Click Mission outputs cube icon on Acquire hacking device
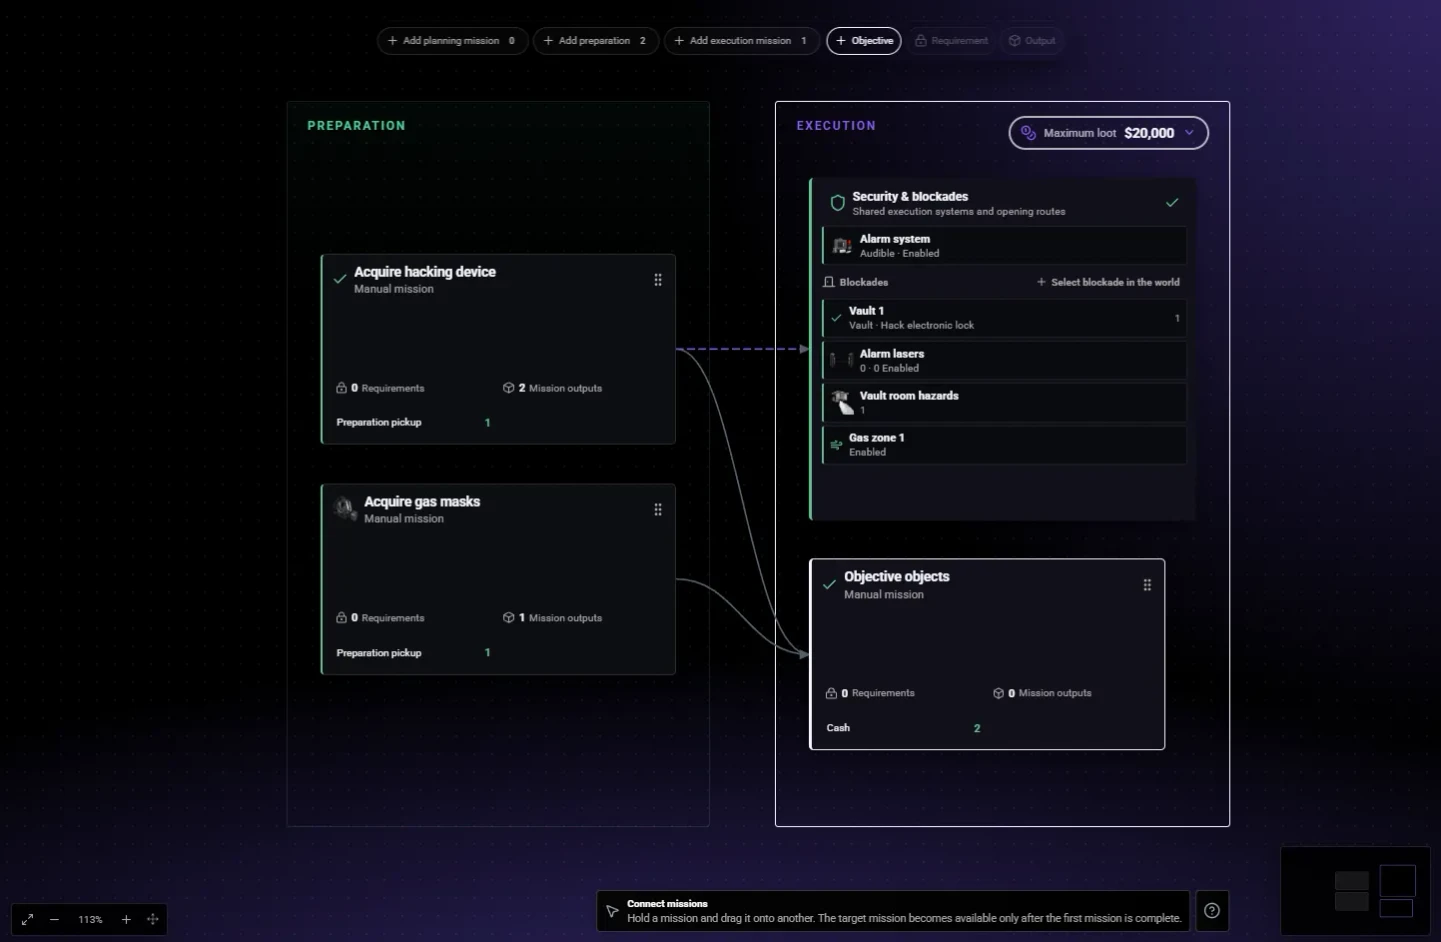 pyautogui.click(x=508, y=388)
